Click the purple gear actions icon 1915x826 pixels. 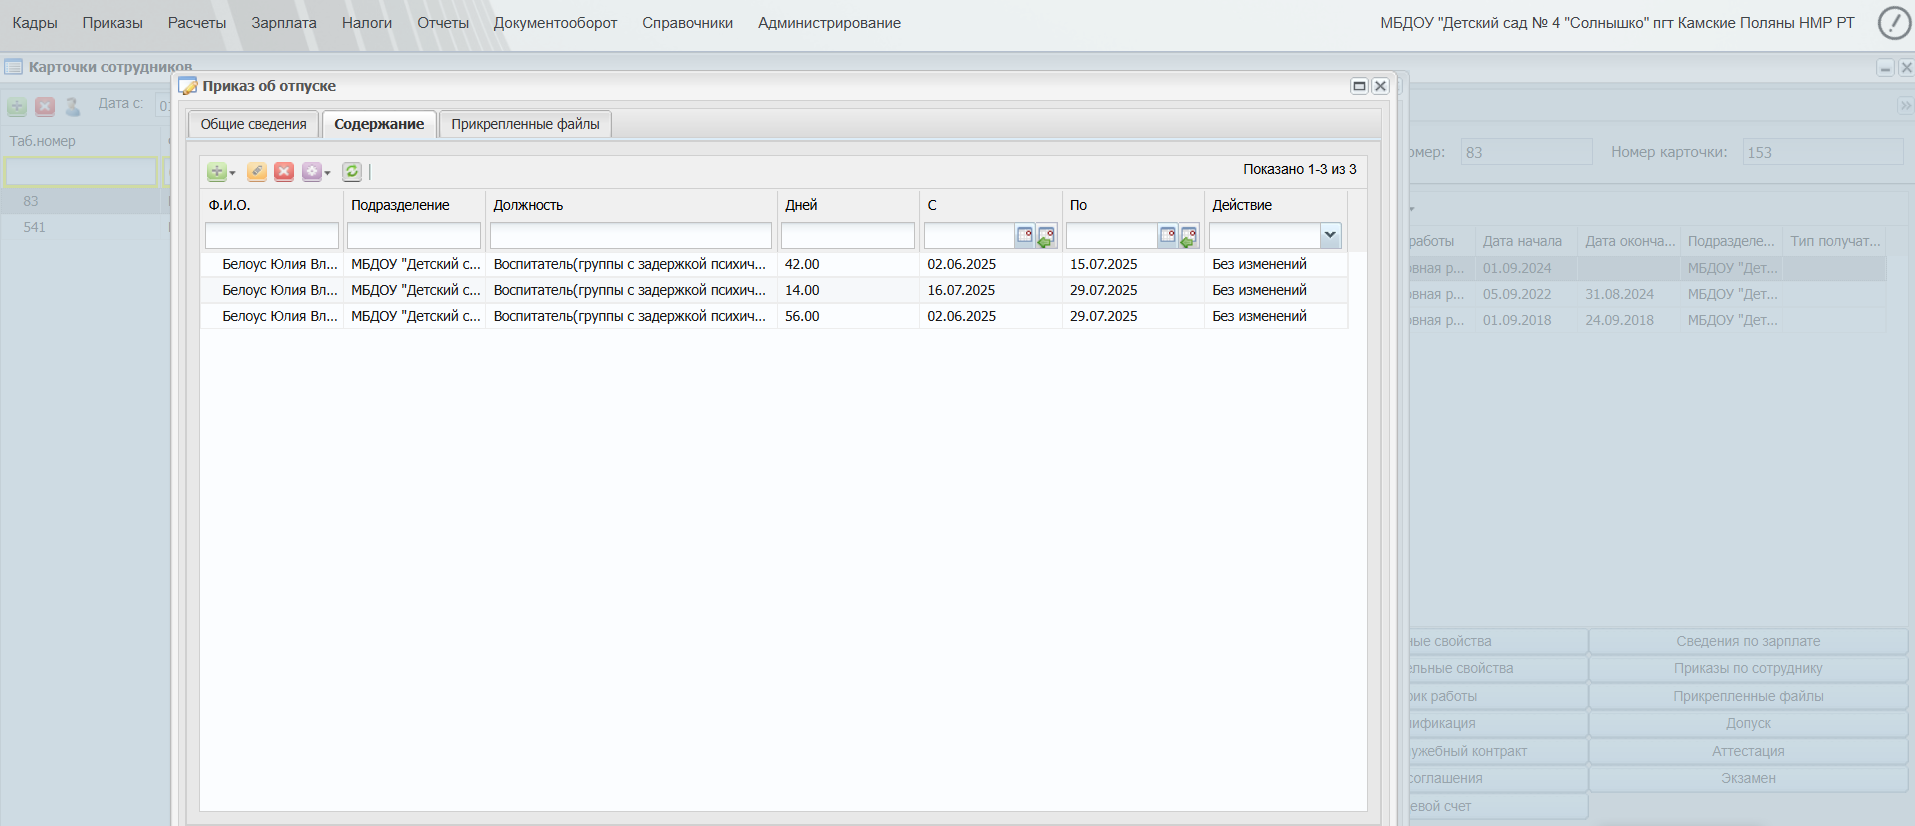click(x=312, y=172)
